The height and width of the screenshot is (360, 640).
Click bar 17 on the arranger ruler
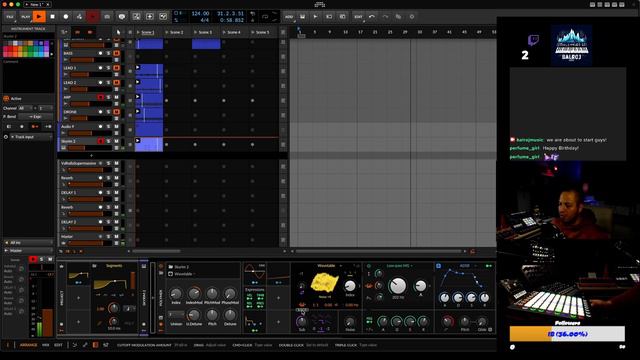(360, 32)
